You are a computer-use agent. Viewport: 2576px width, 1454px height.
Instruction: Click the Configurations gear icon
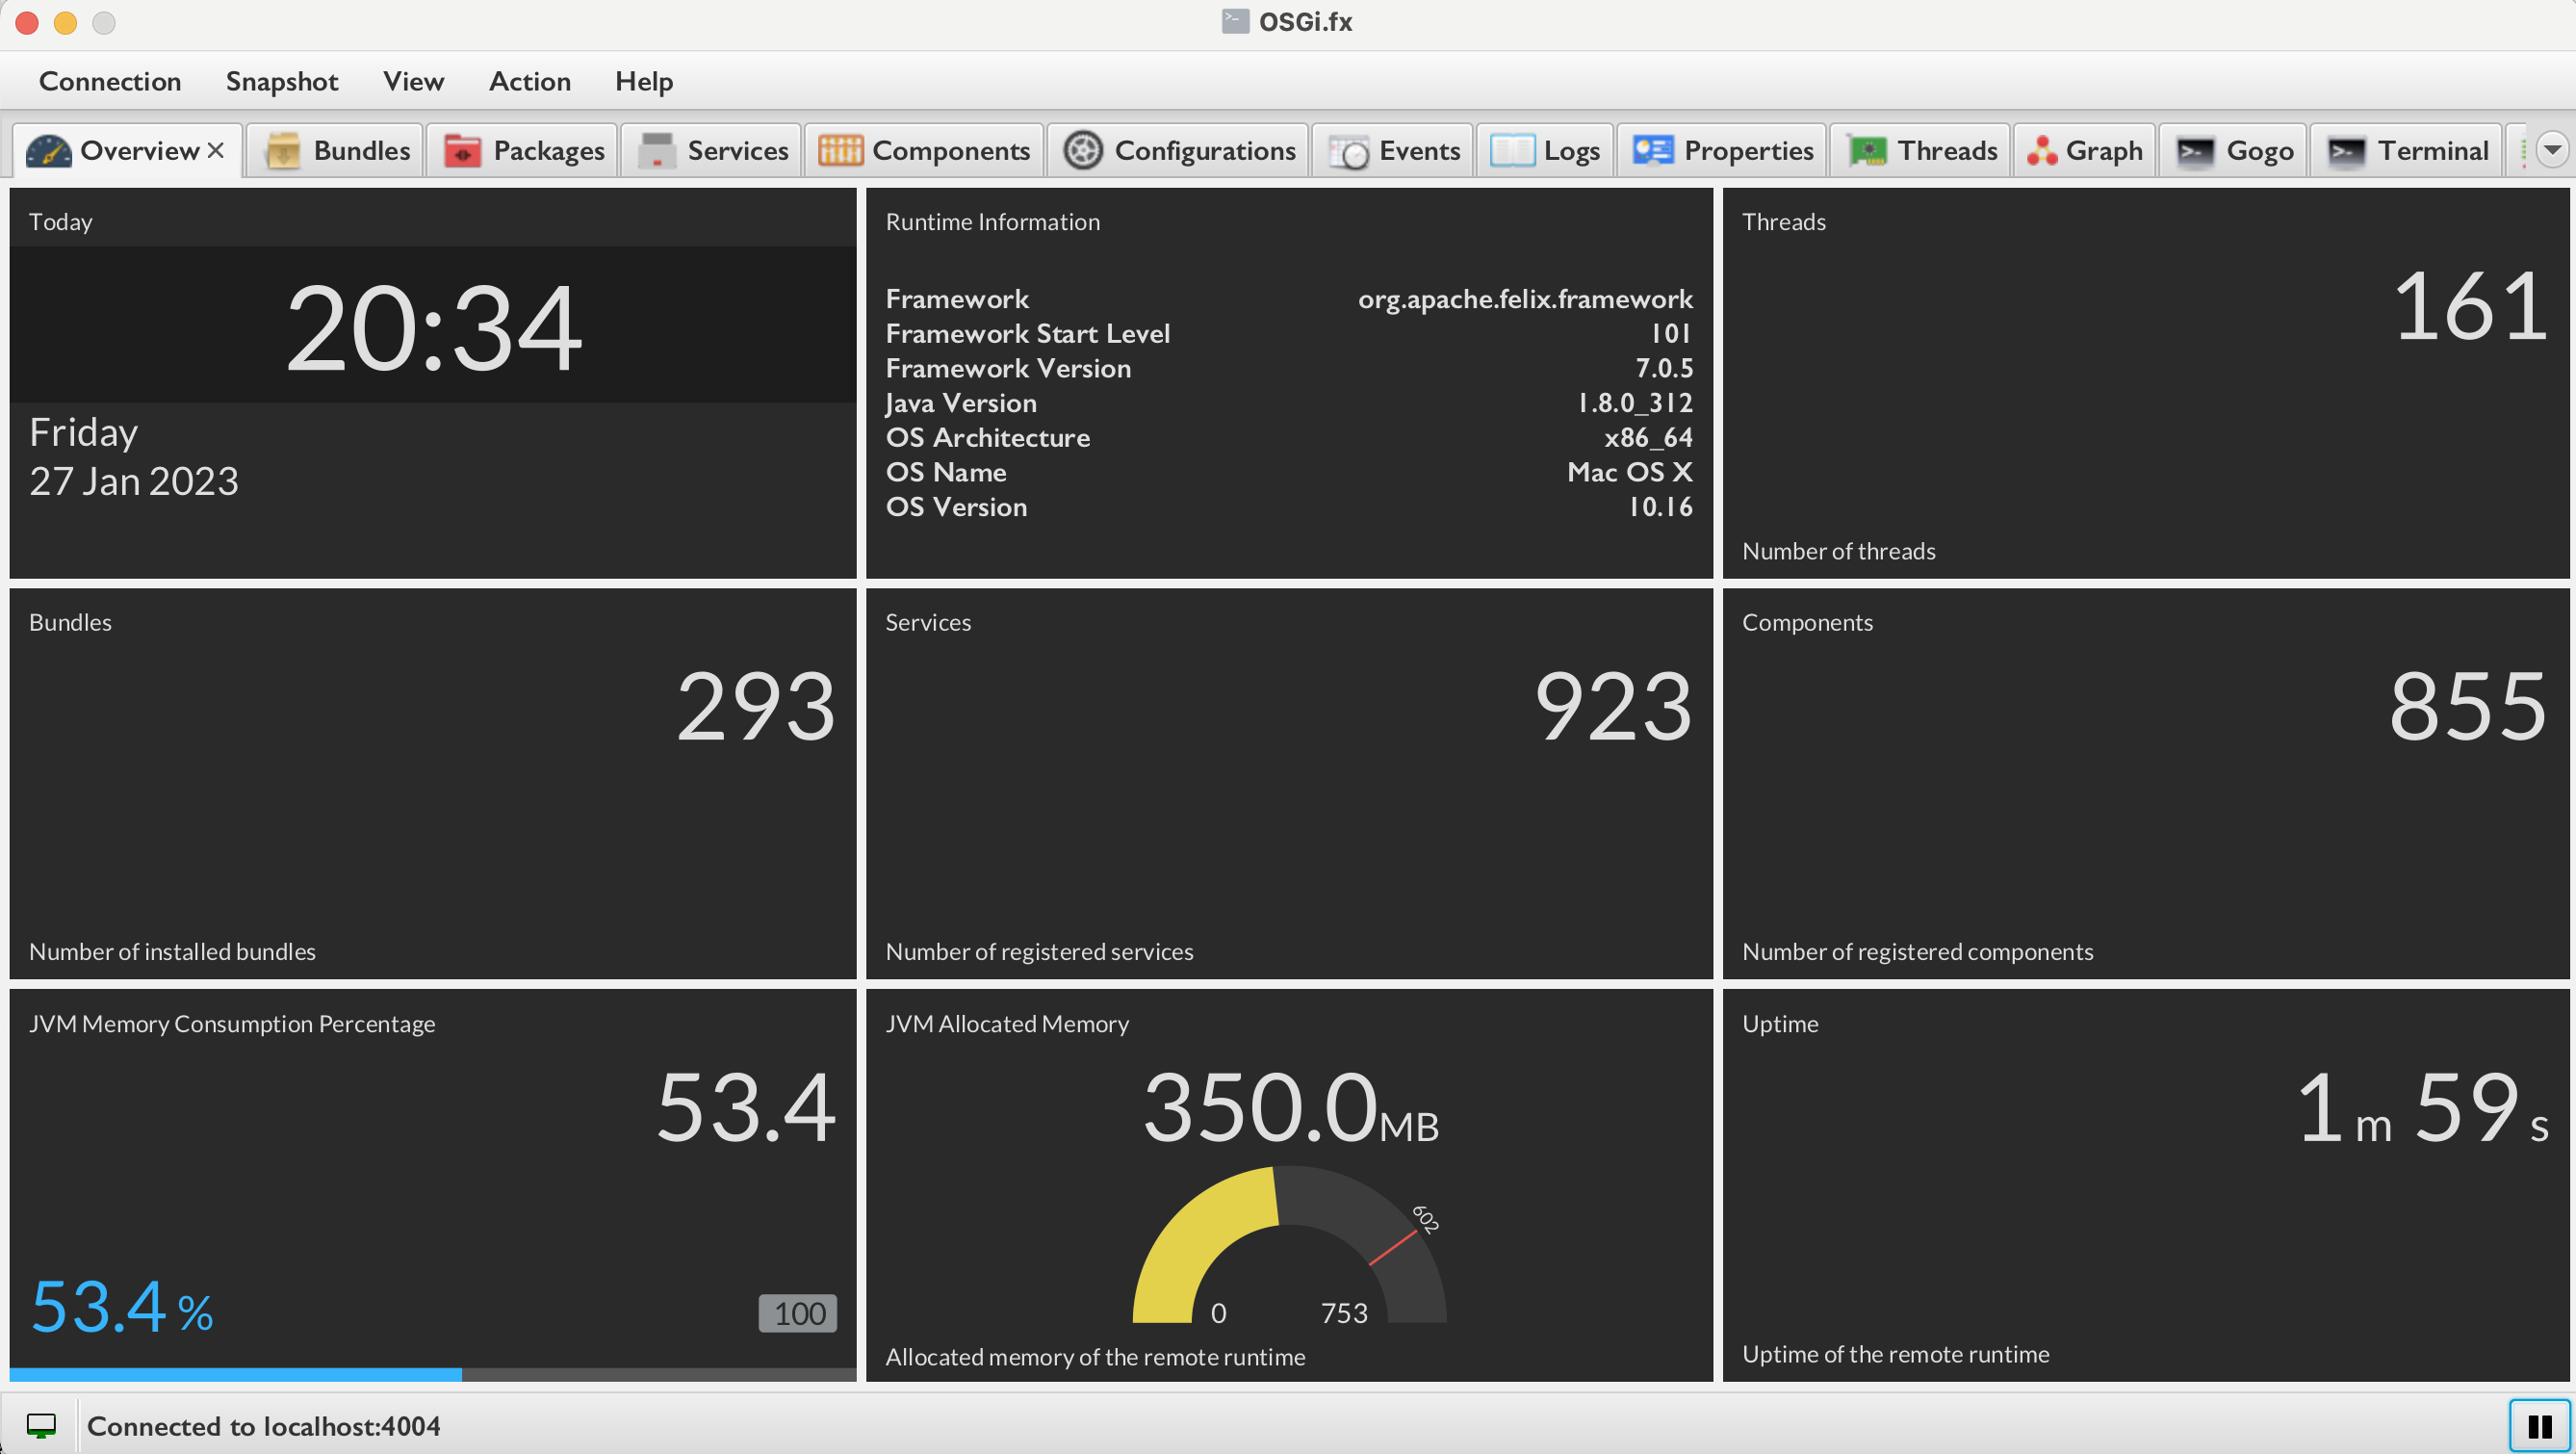point(1082,151)
